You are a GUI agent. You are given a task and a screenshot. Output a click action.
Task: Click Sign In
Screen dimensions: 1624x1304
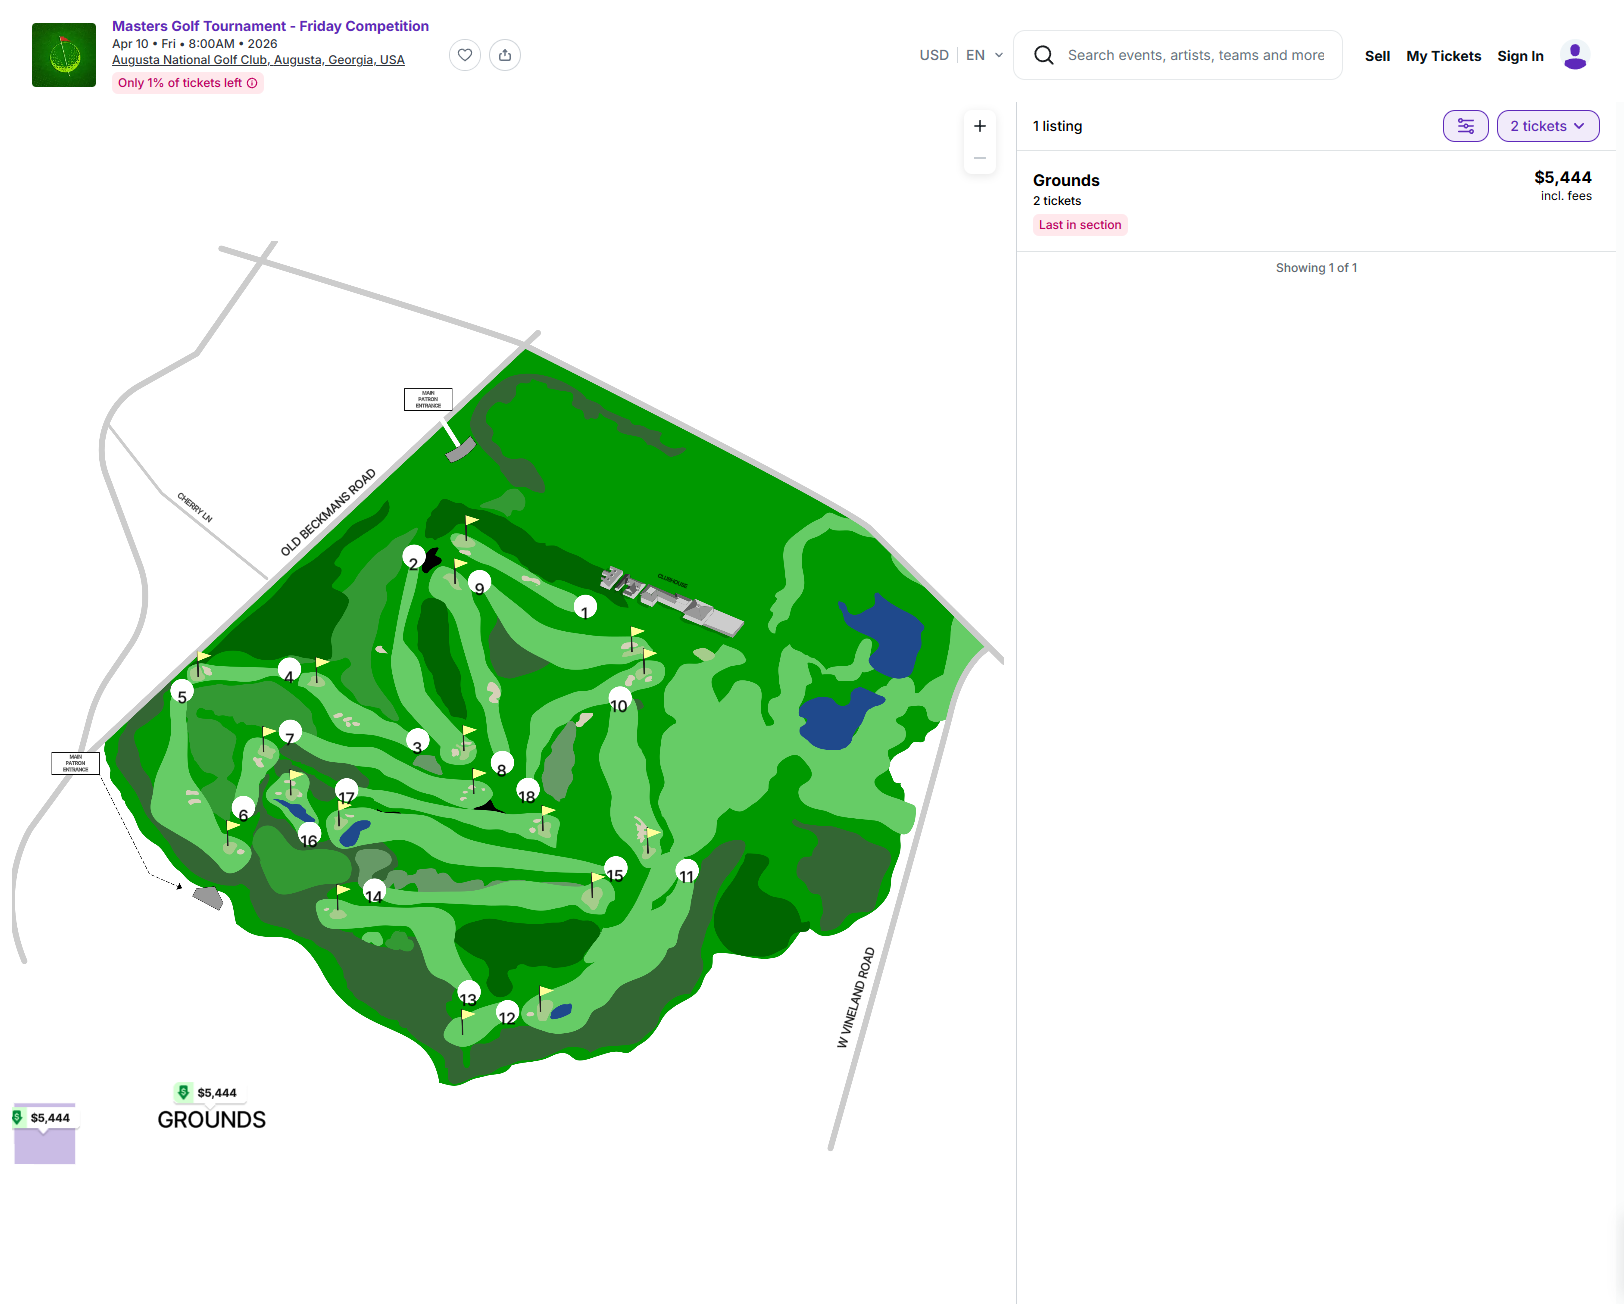pos(1520,56)
